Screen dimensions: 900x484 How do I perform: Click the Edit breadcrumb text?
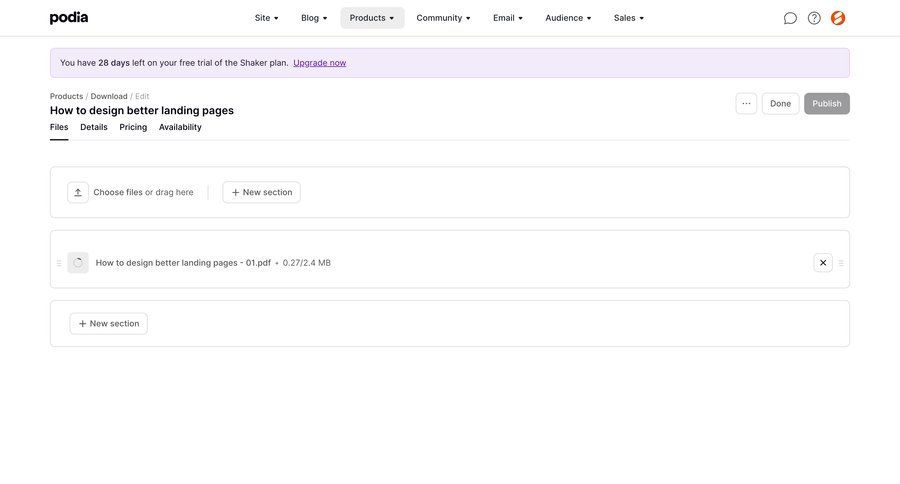(142, 96)
